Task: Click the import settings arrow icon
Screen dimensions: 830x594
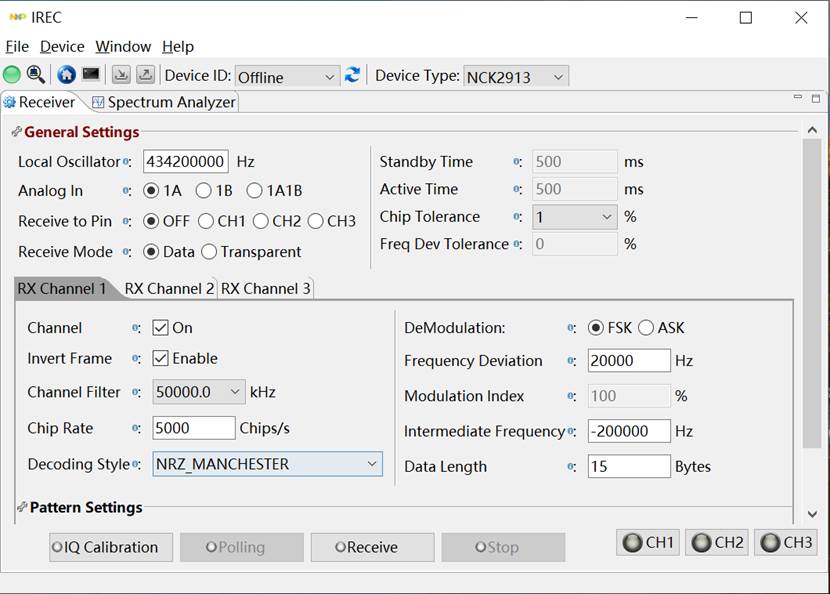Action: (120, 75)
